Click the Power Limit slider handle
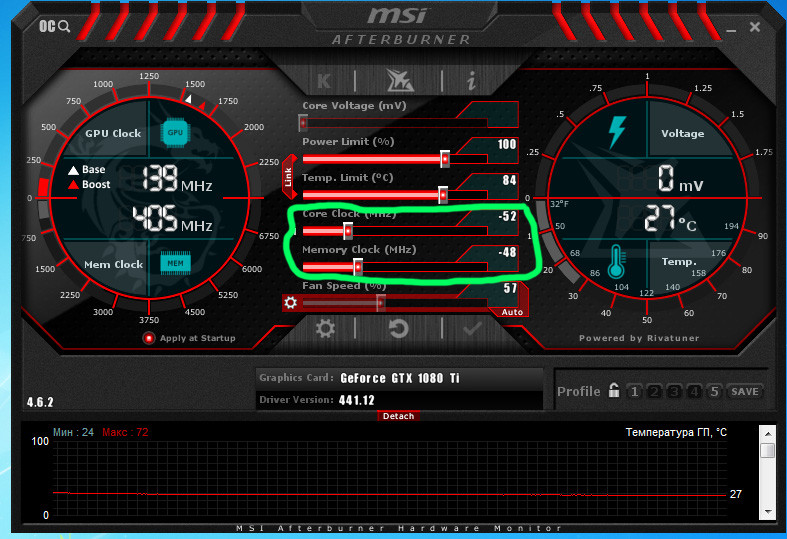Viewport: 787px width, 539px height. point(445,159)
